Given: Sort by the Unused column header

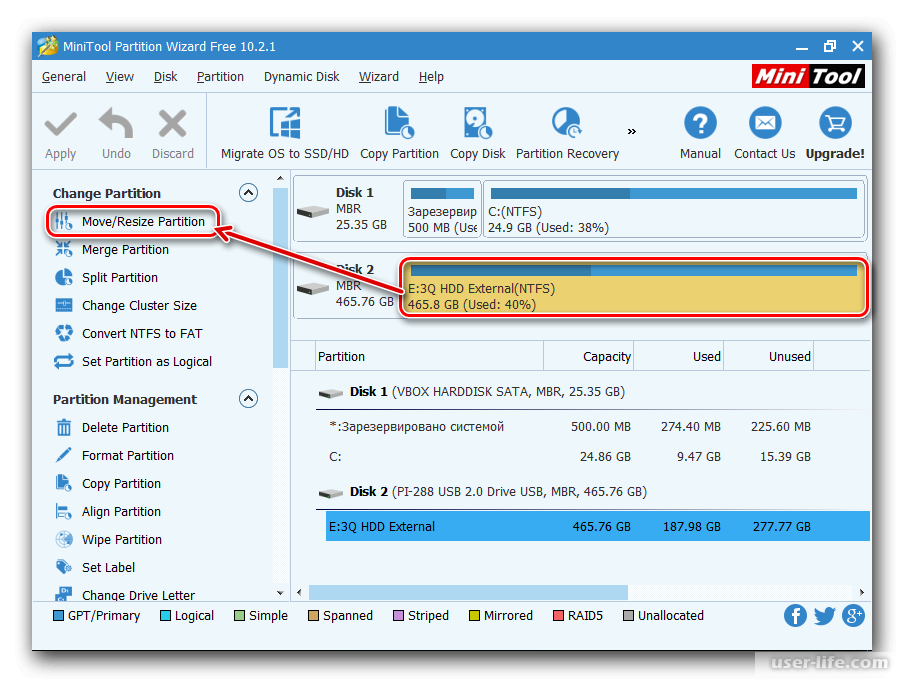Looking at the screenshot, I should coord(769,356).
